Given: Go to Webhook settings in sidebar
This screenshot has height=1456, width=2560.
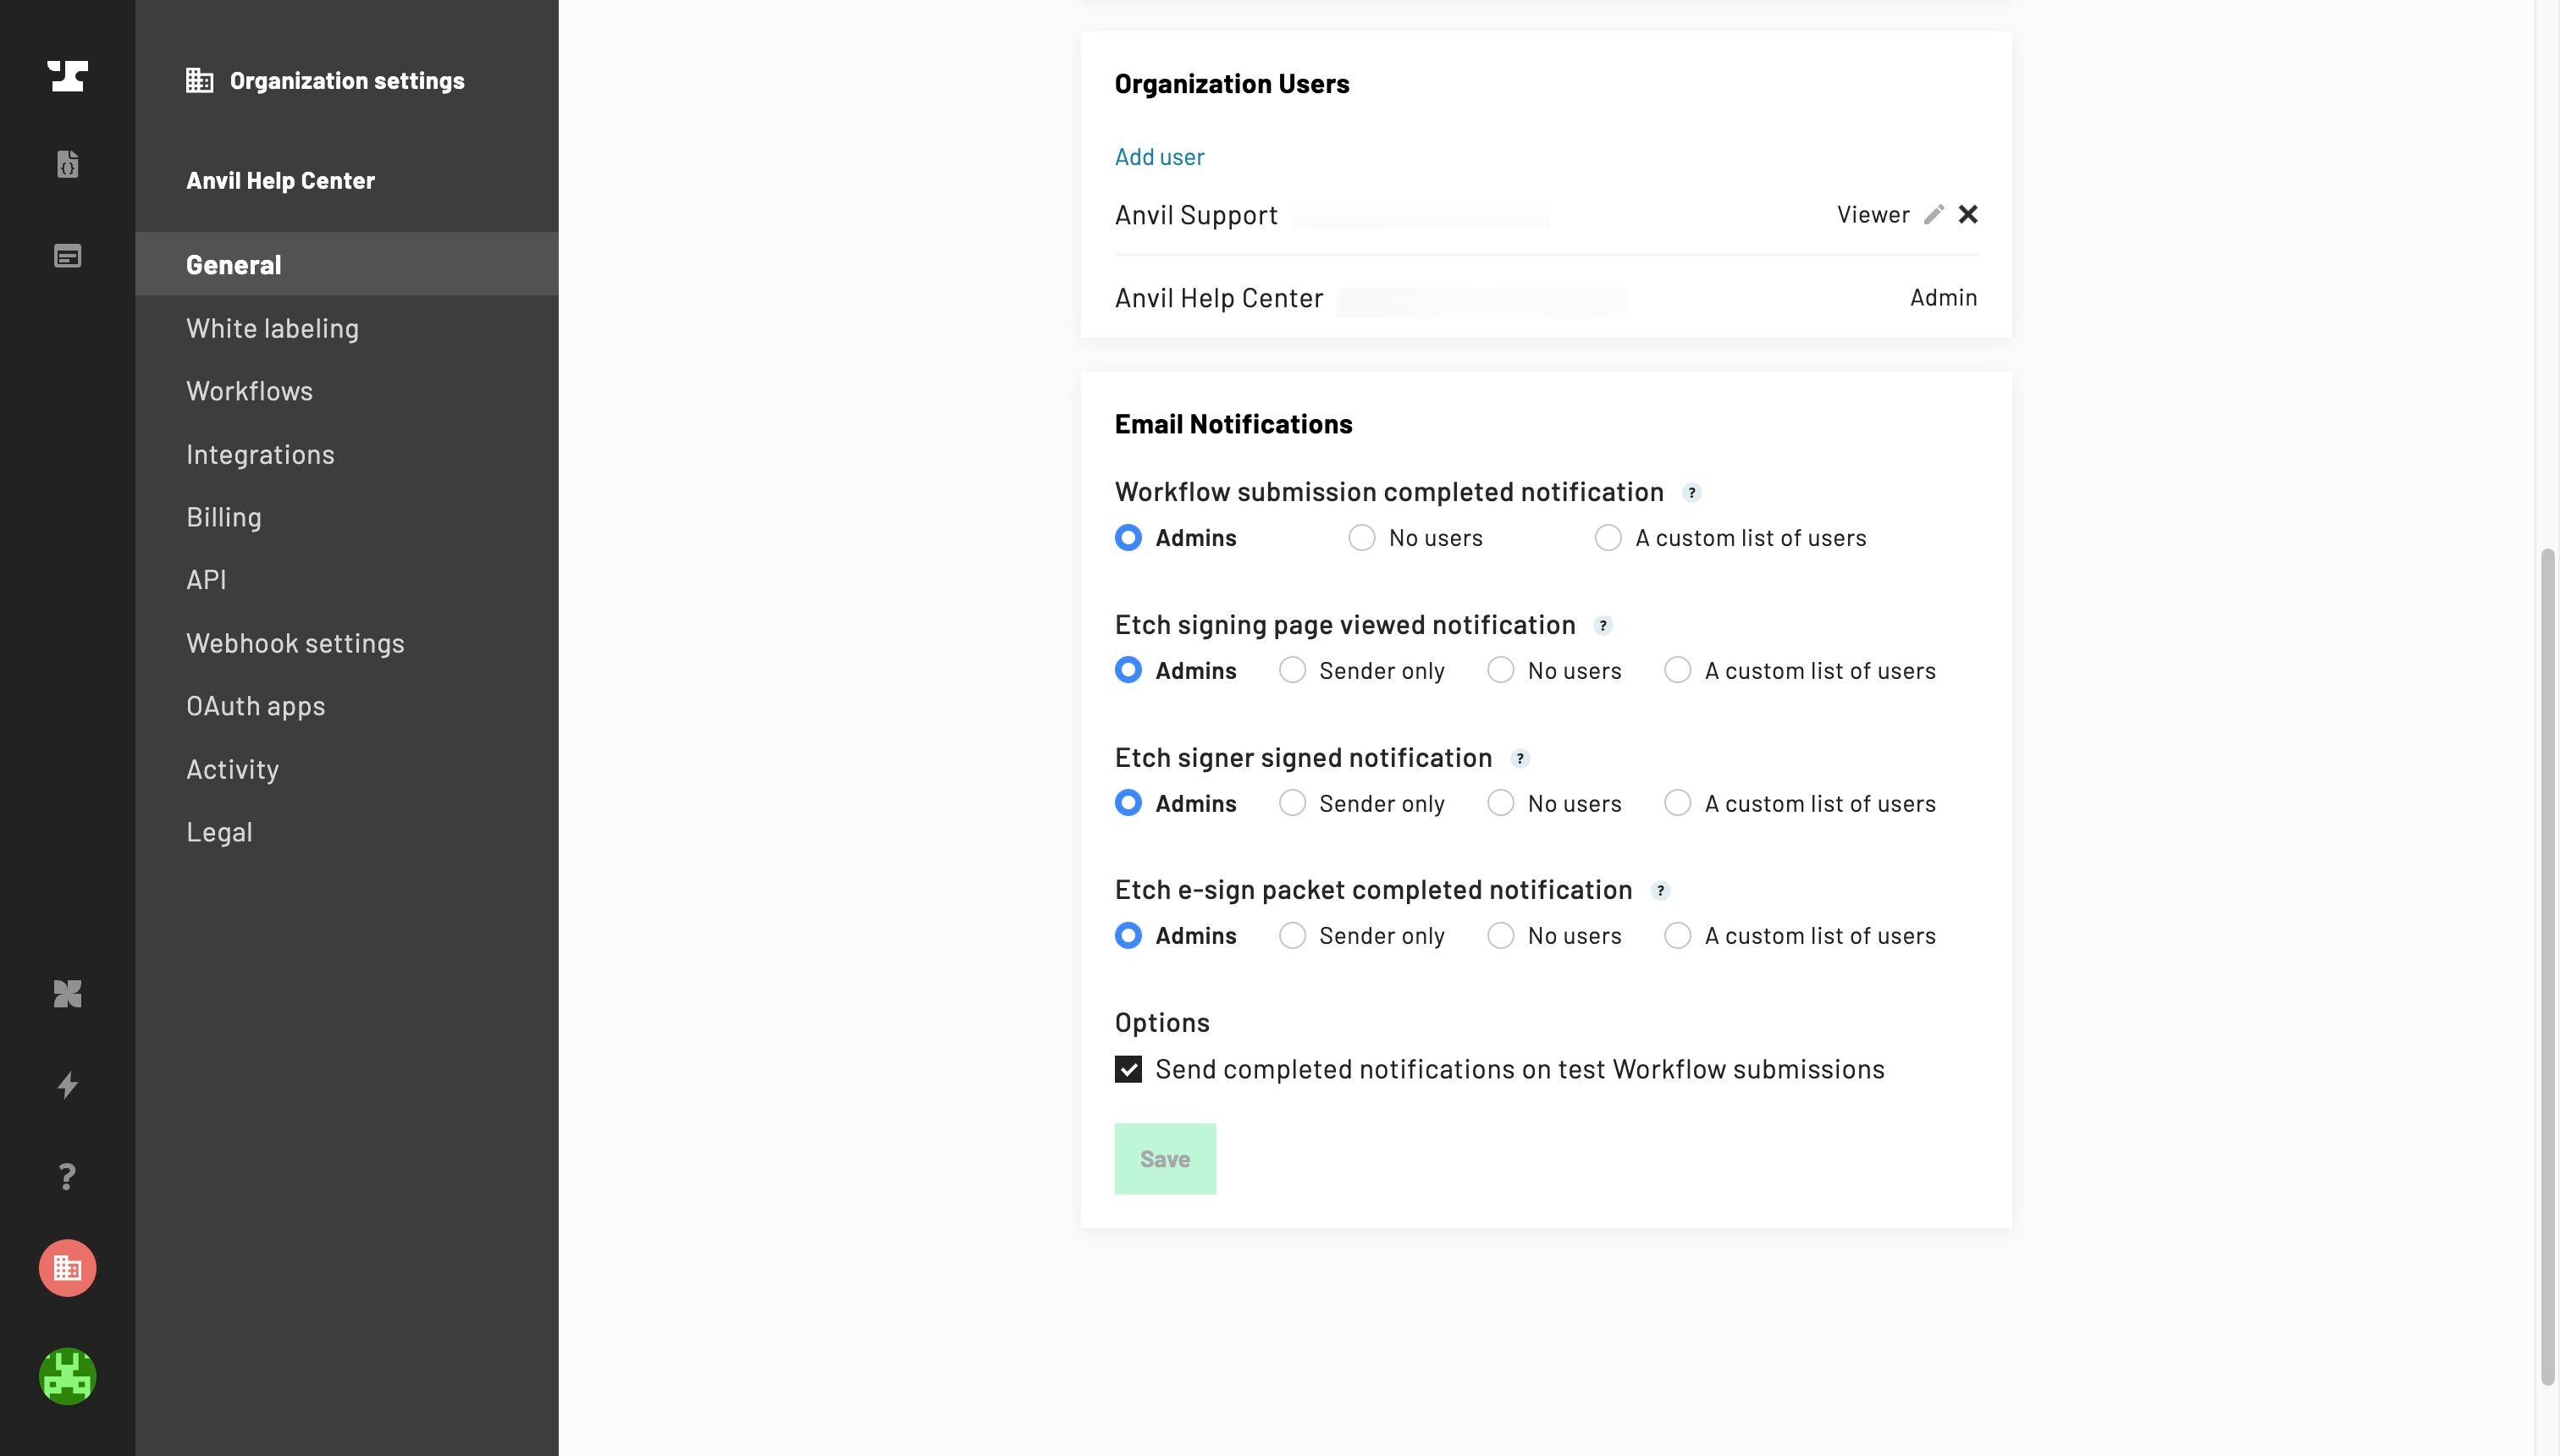Looking at the screenshot, I should point(295,643).
